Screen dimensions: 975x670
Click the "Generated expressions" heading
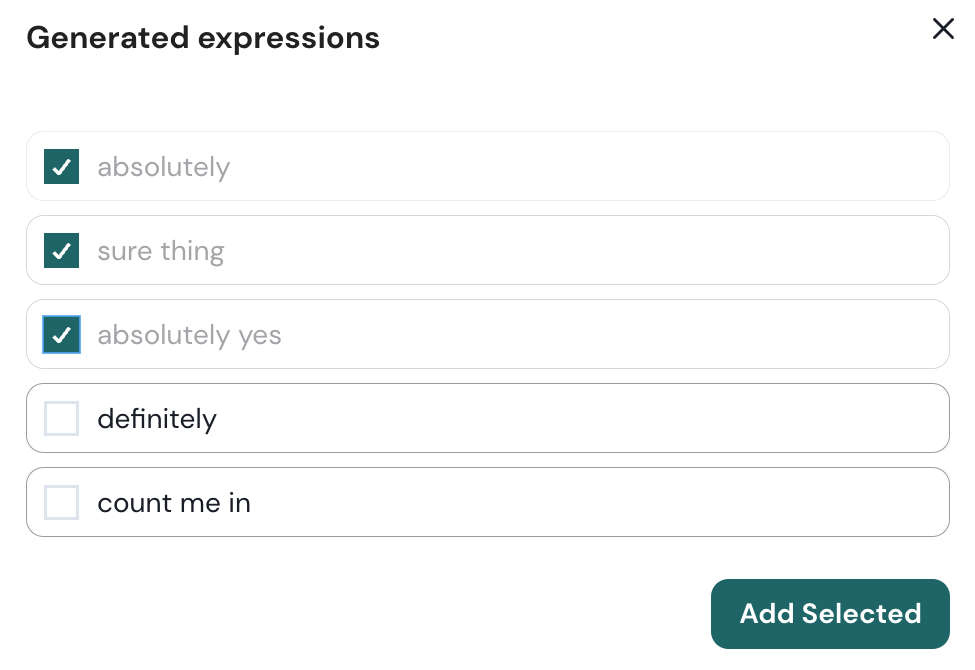[x=203, y=38]
